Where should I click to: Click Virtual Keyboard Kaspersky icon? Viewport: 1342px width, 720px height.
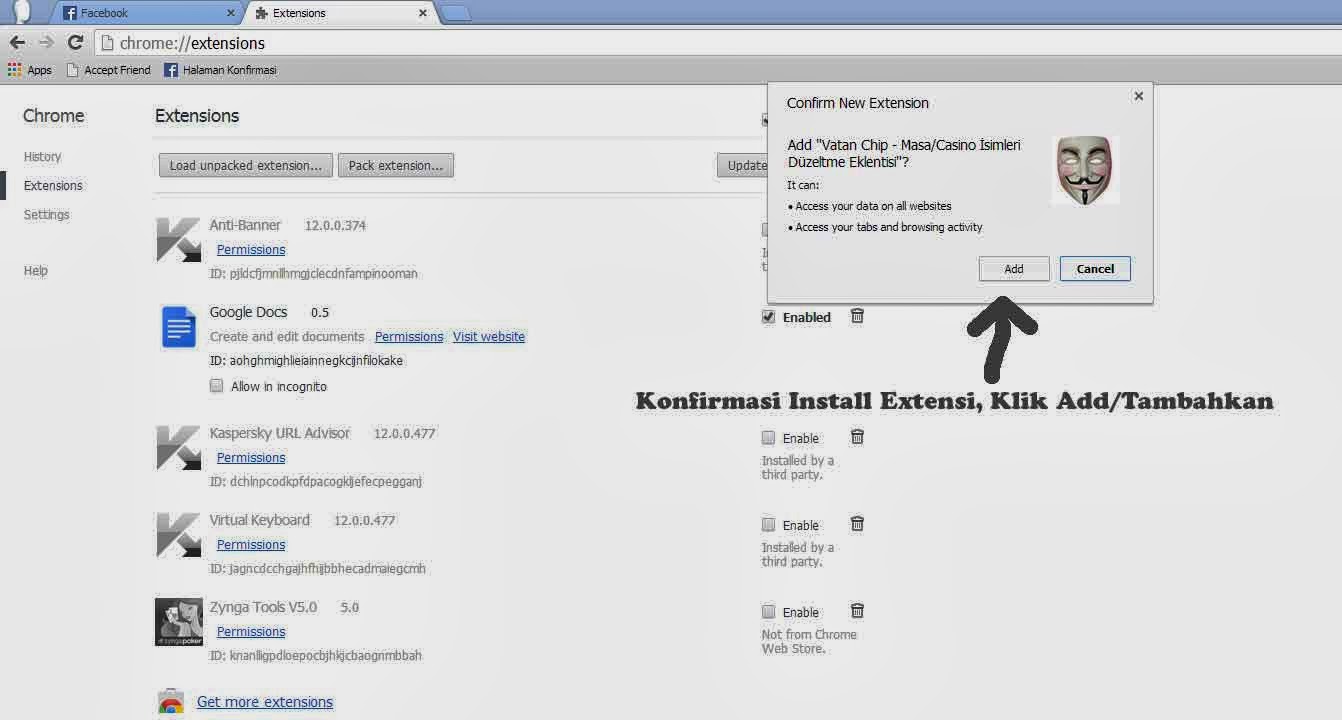(x=178, y=535)
